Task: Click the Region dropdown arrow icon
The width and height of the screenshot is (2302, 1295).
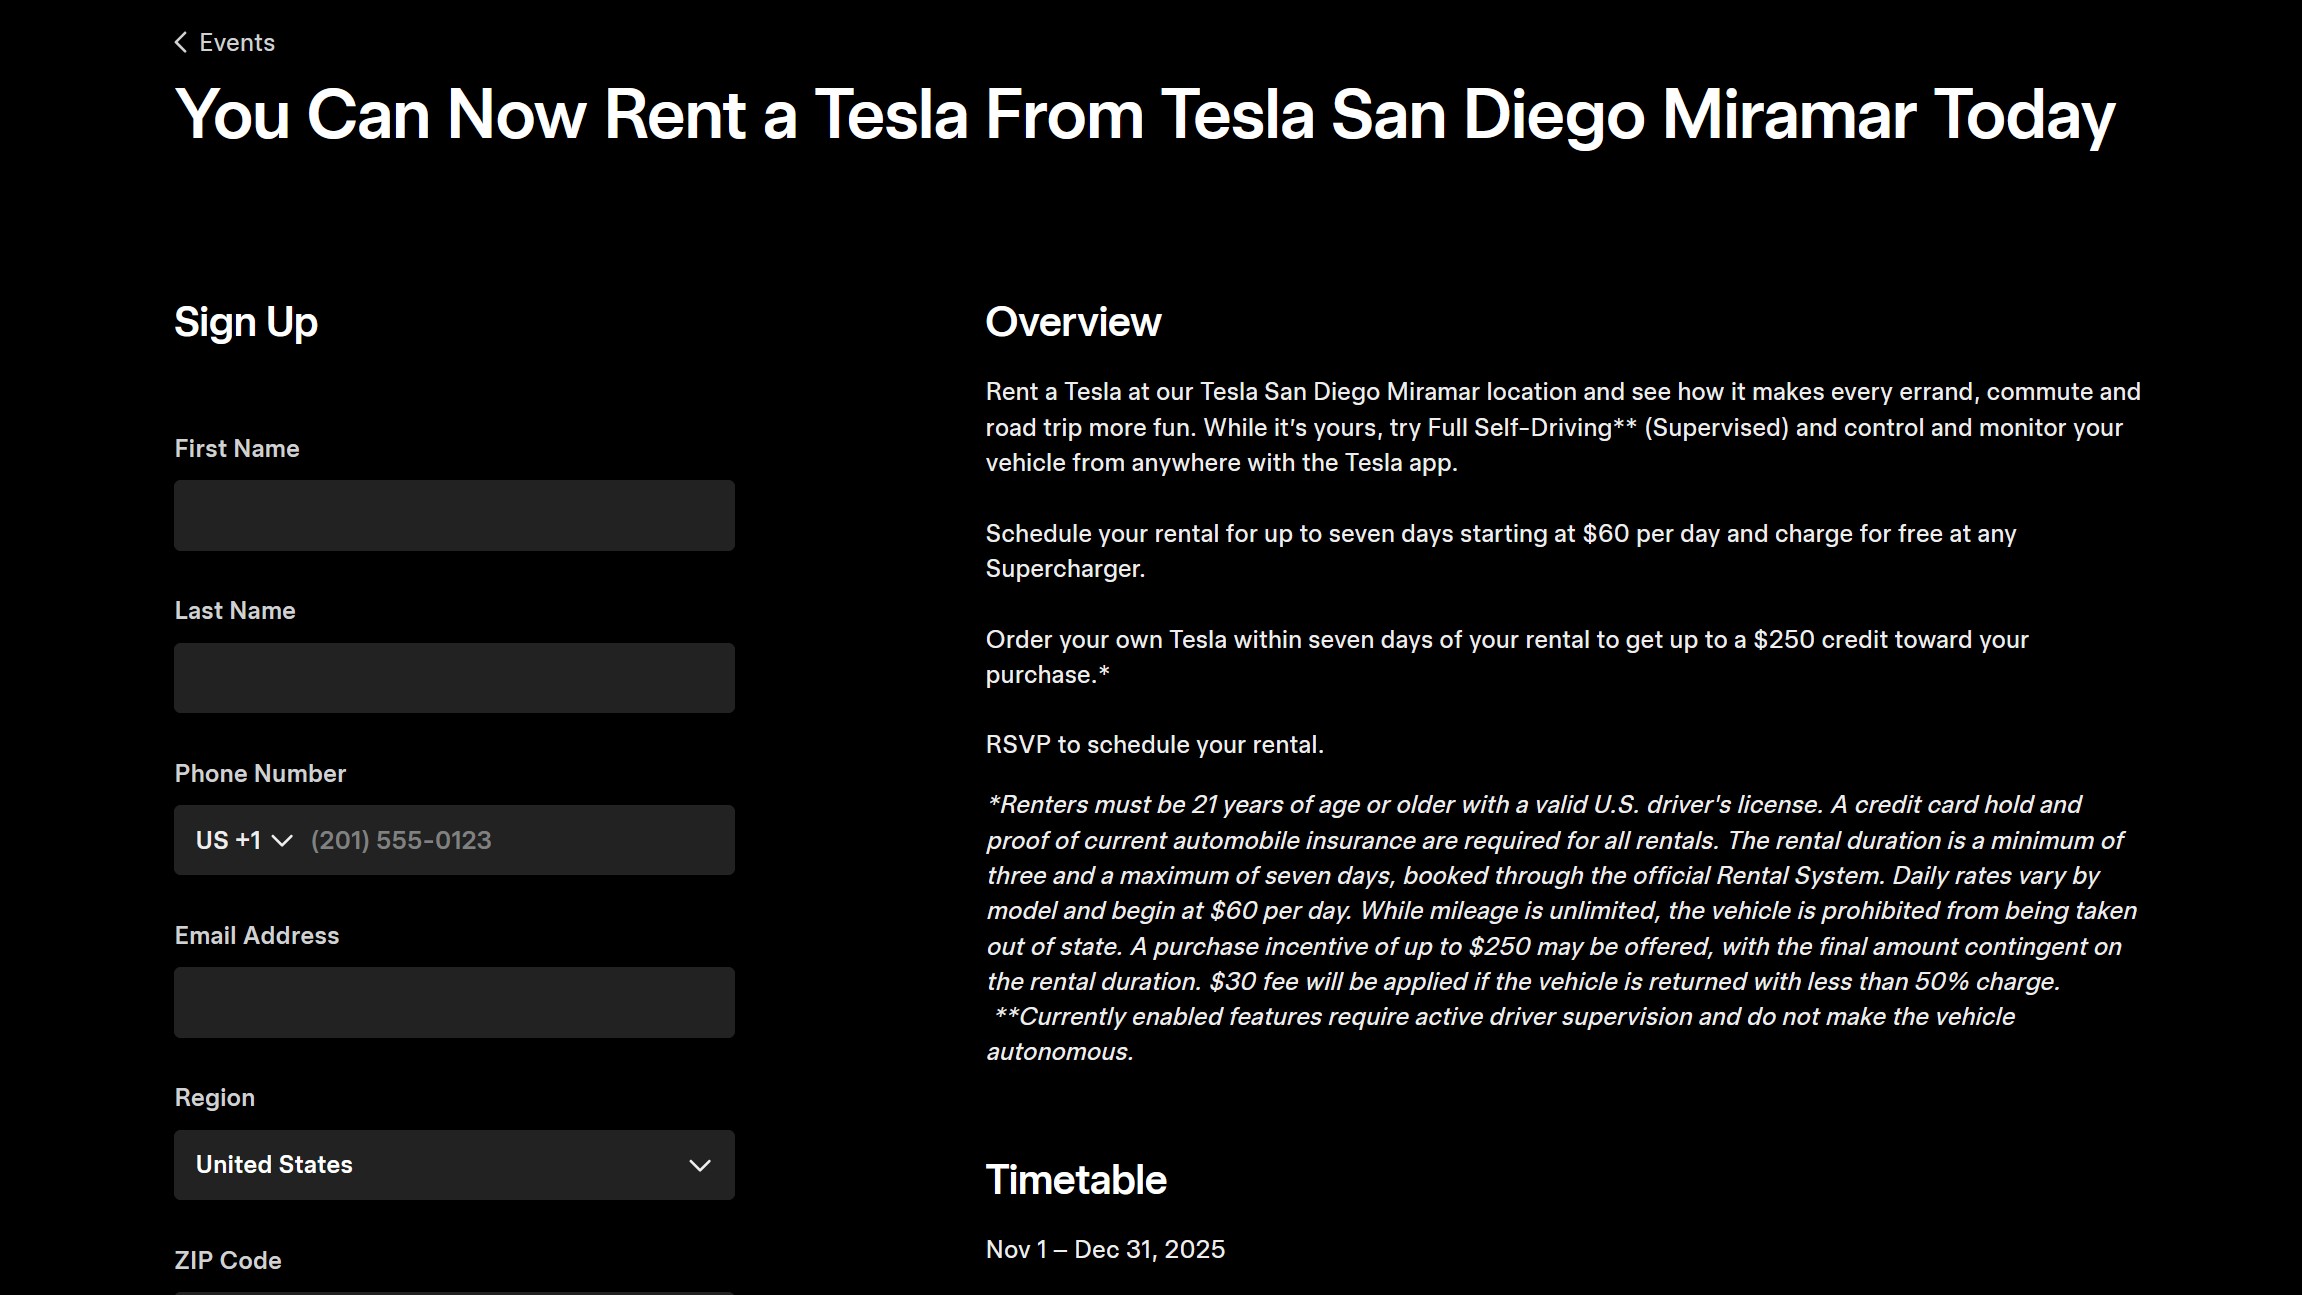Action: pyautogui.click(x=700, y=1165)
